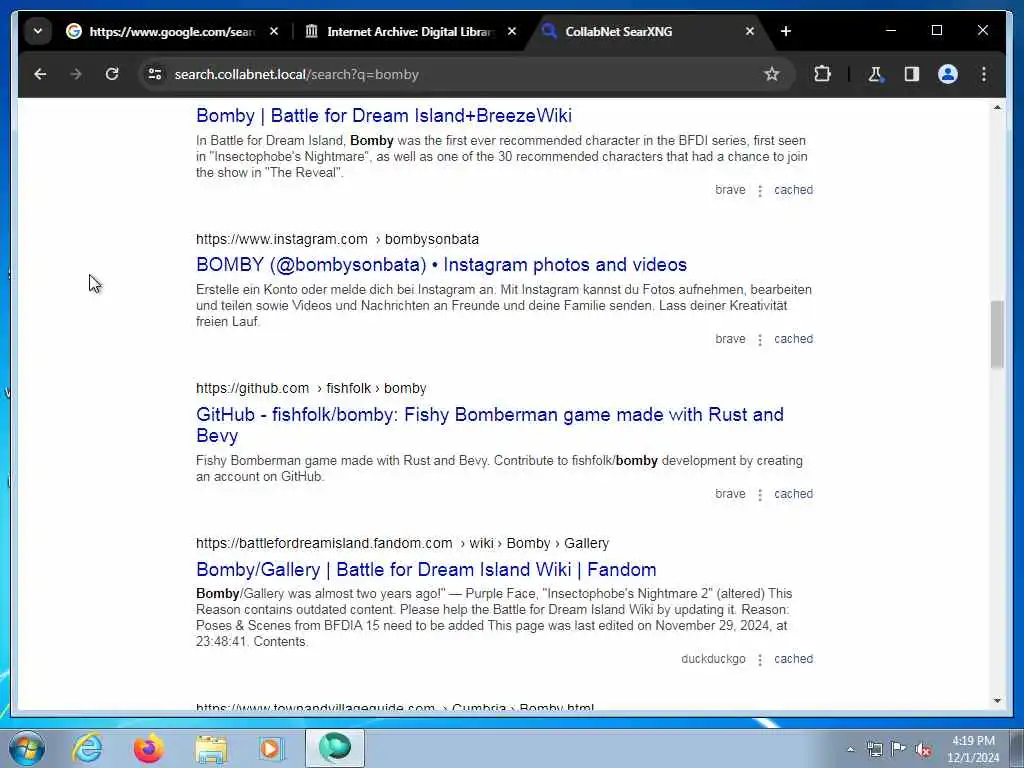Open Chrome three-dot menu
The height and width of the screenshot is (768, 1024).
pyautogui.click(x=984, y=74)
